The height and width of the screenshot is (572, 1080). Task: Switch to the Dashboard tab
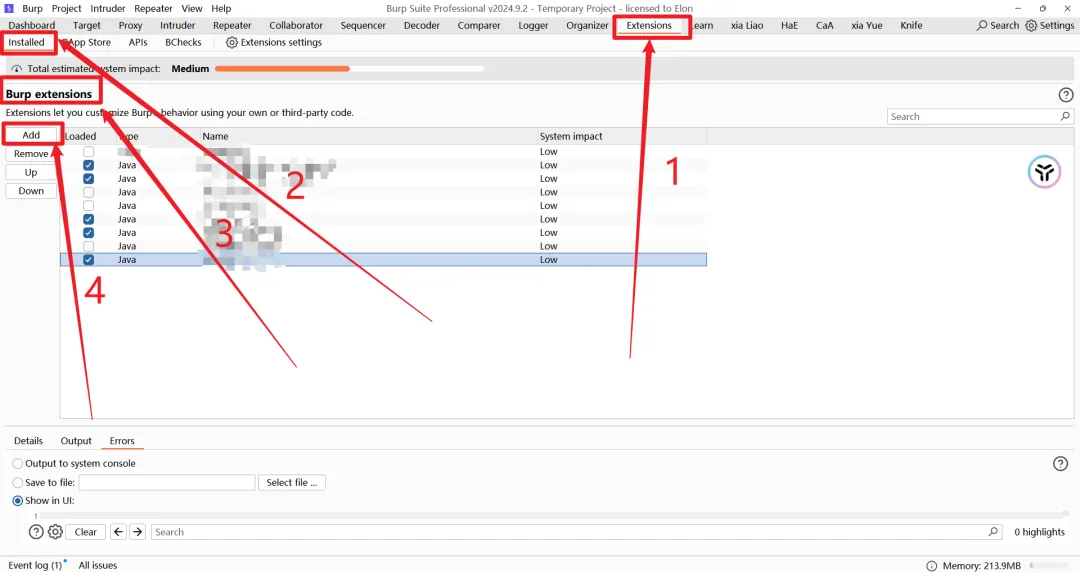[x=32, y=25]
